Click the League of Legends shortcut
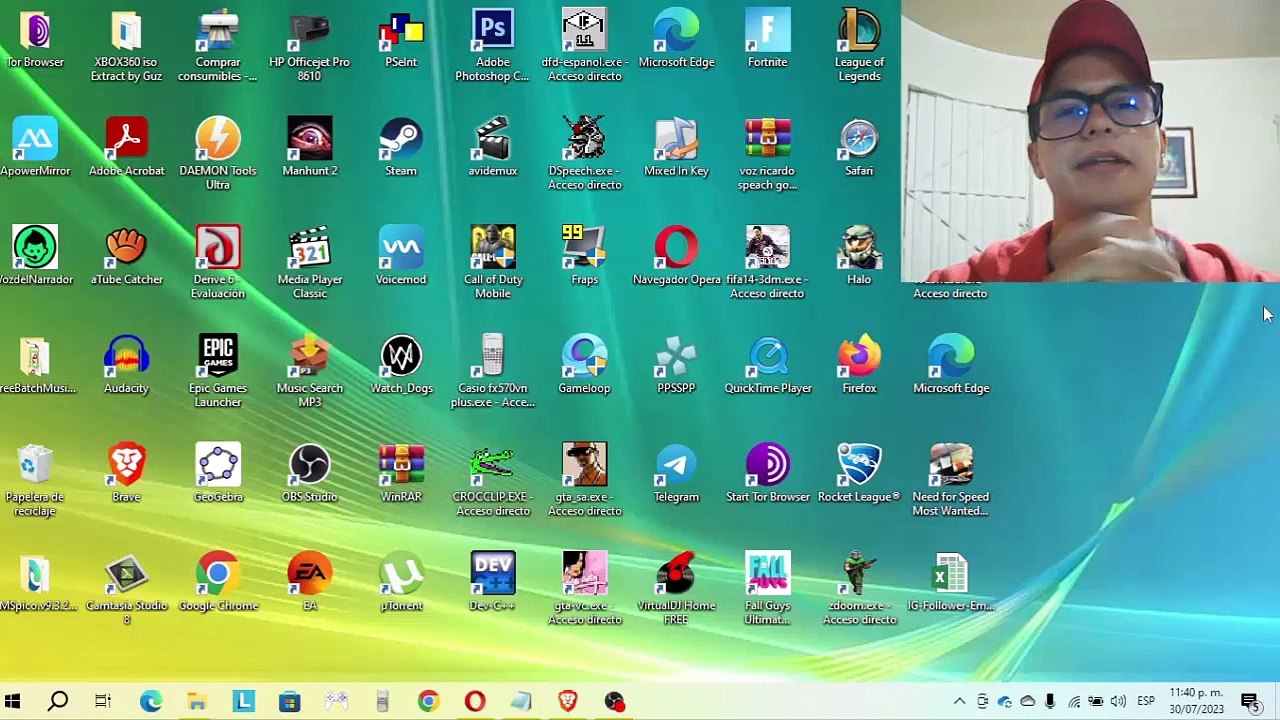 click(859, 32)
